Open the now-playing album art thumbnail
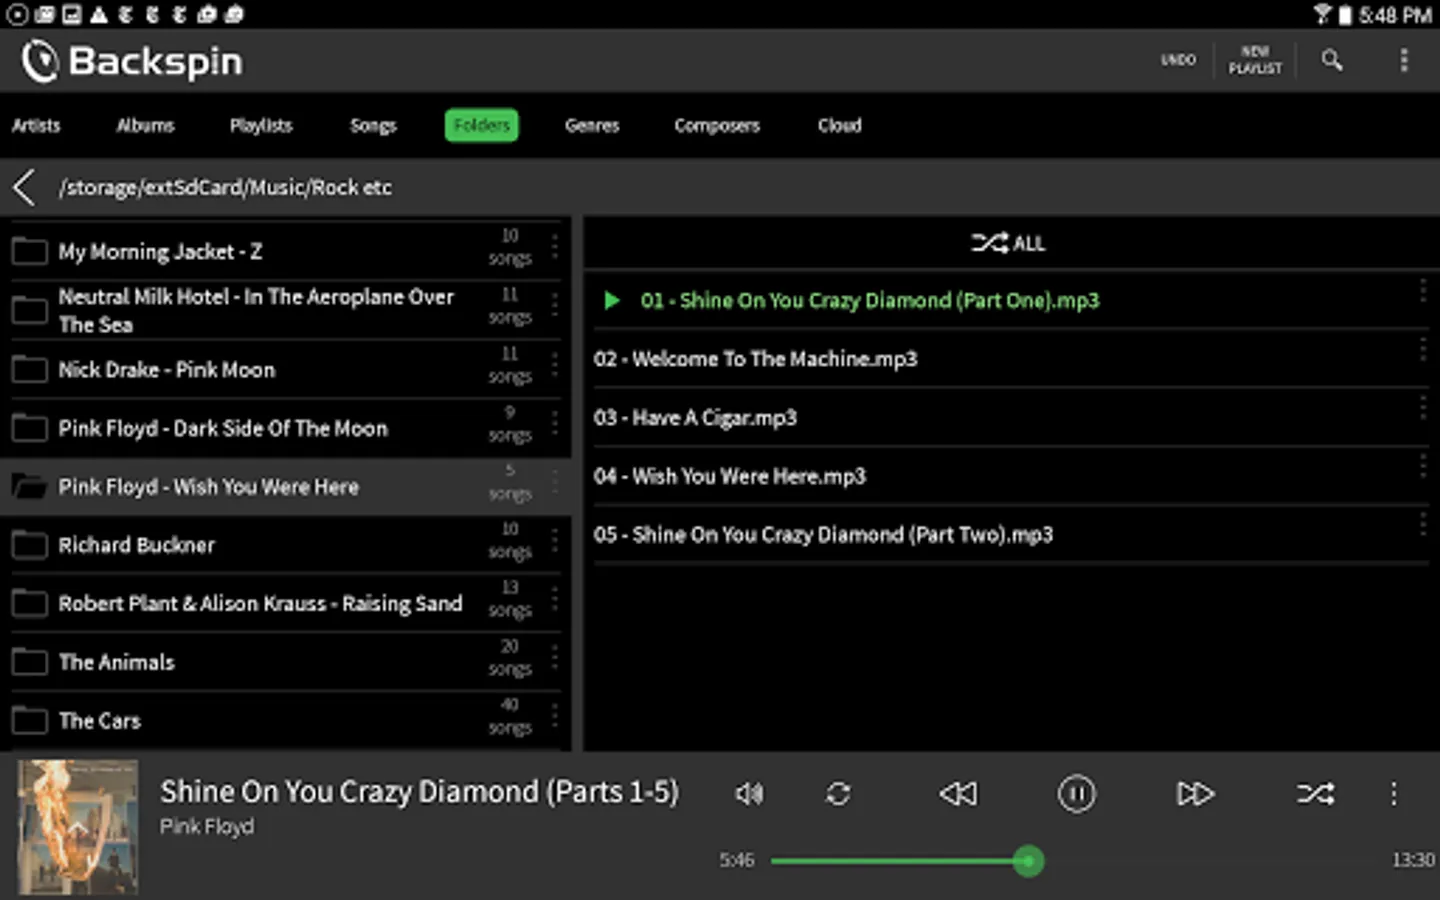Image resolution: width=1440 pixels, height=900 pixels. pyautogui.click(x=78, y=827)
